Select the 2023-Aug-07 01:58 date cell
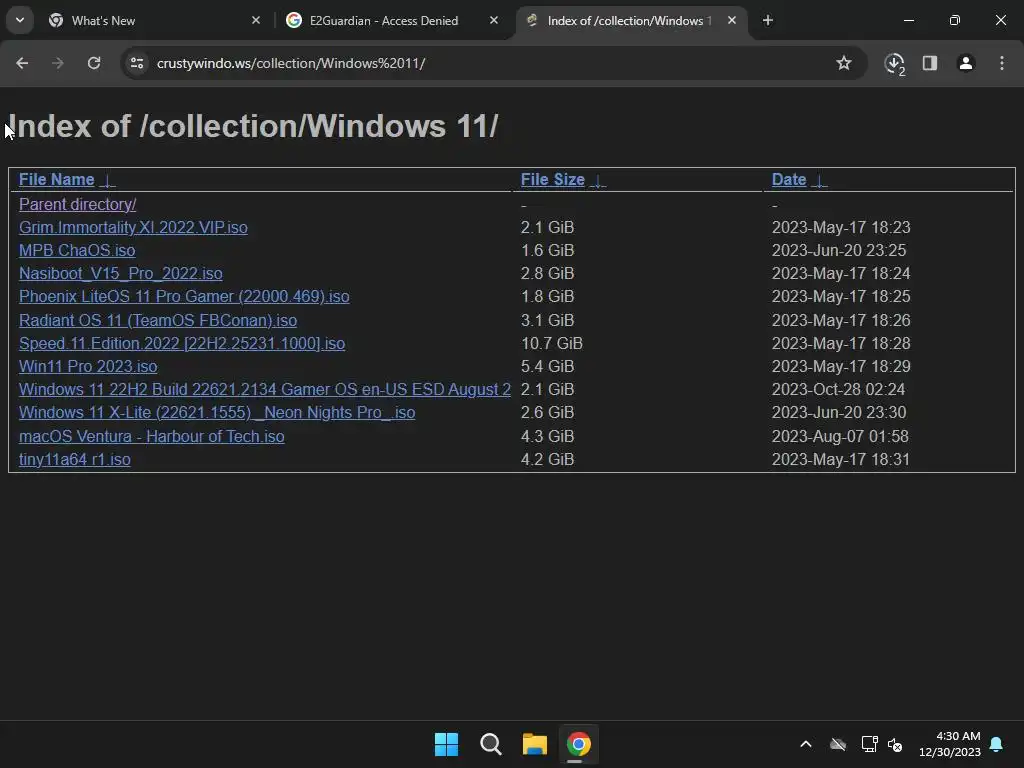This screenshot has height=768, width=1024. (840, 436)
